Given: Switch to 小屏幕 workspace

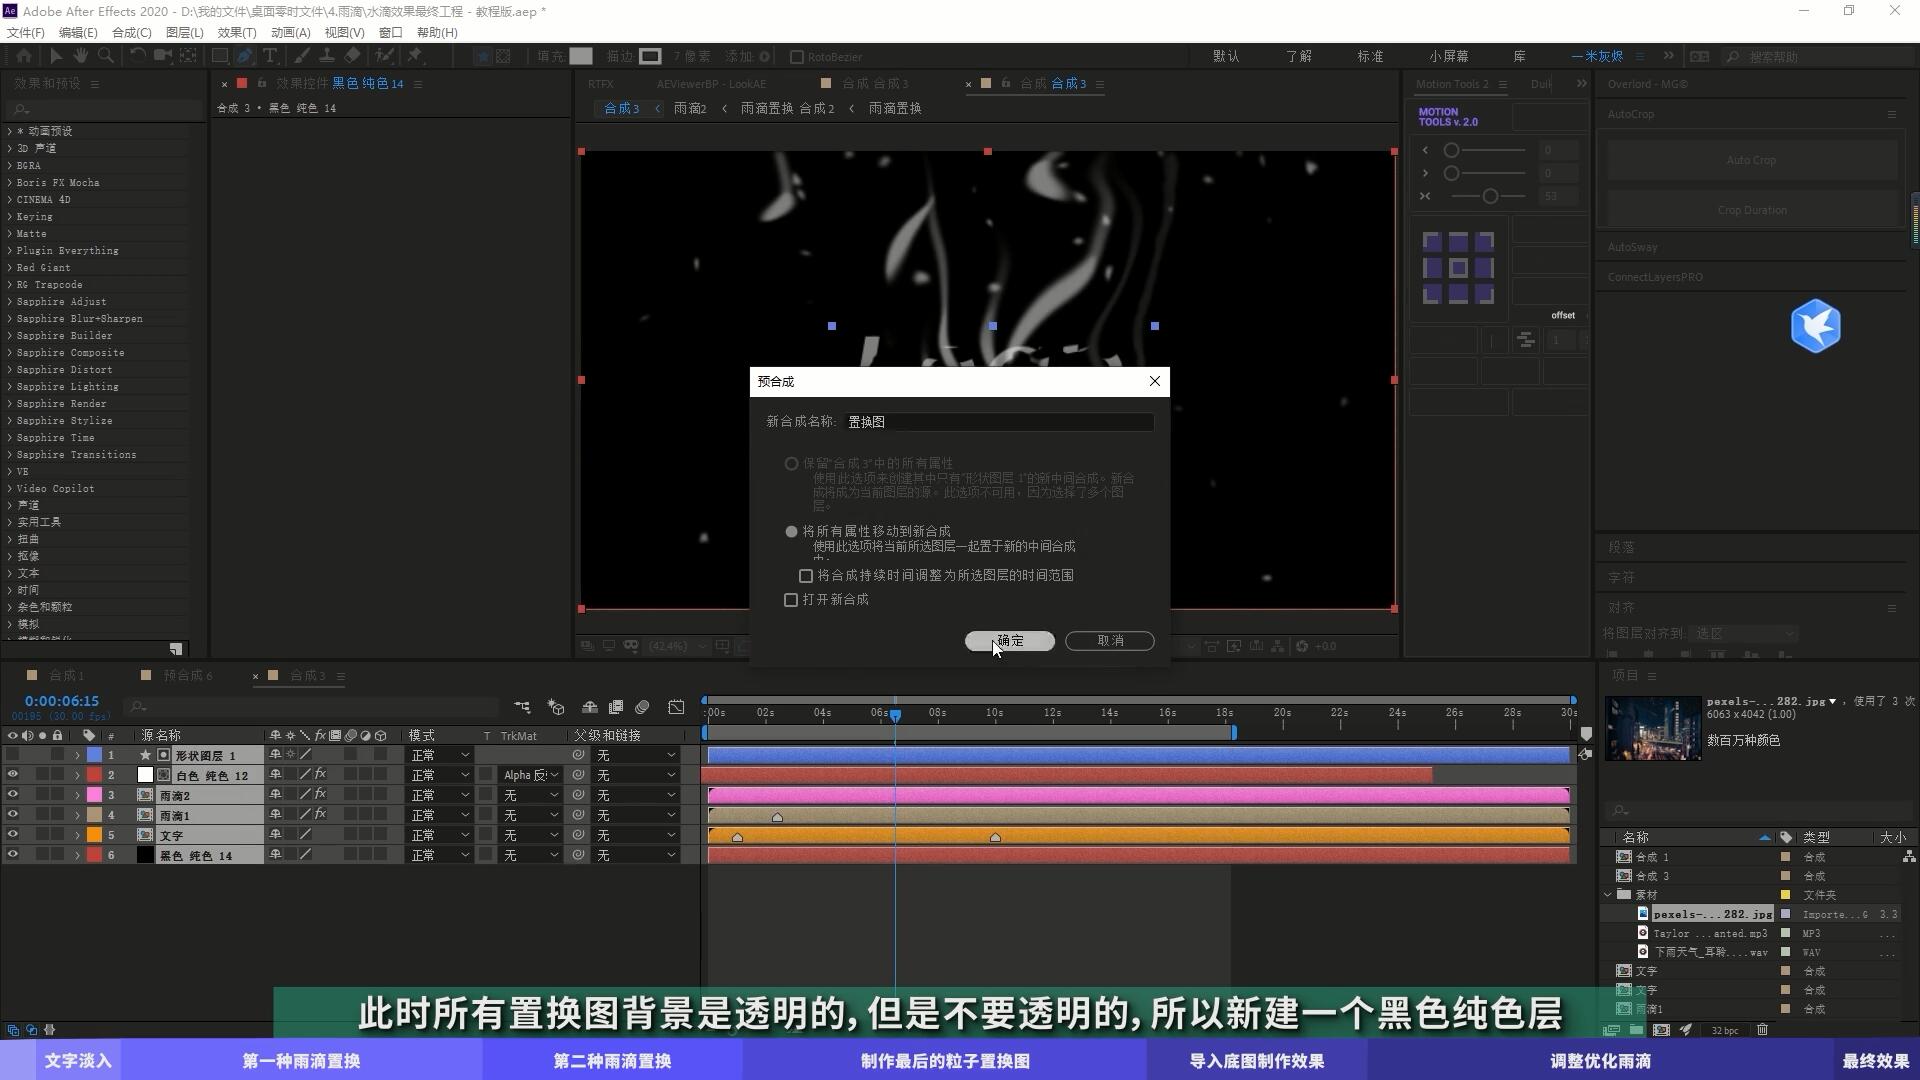Looking at the screenshot, I should click(1449, 56).
